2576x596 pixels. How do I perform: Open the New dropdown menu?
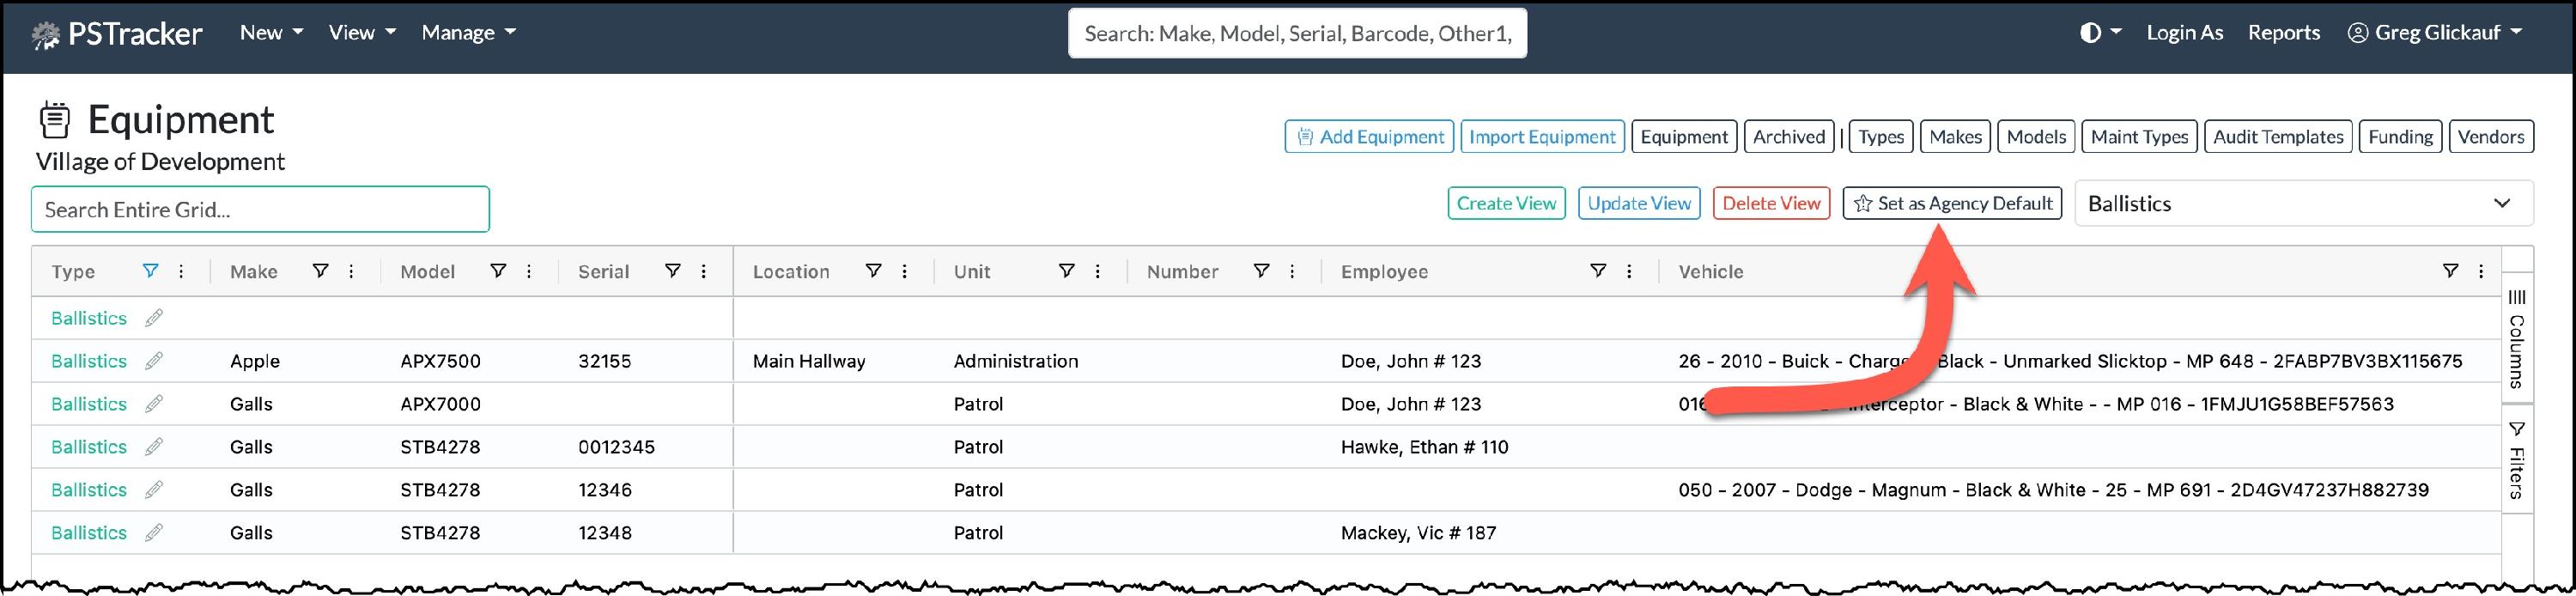(271, 33)
